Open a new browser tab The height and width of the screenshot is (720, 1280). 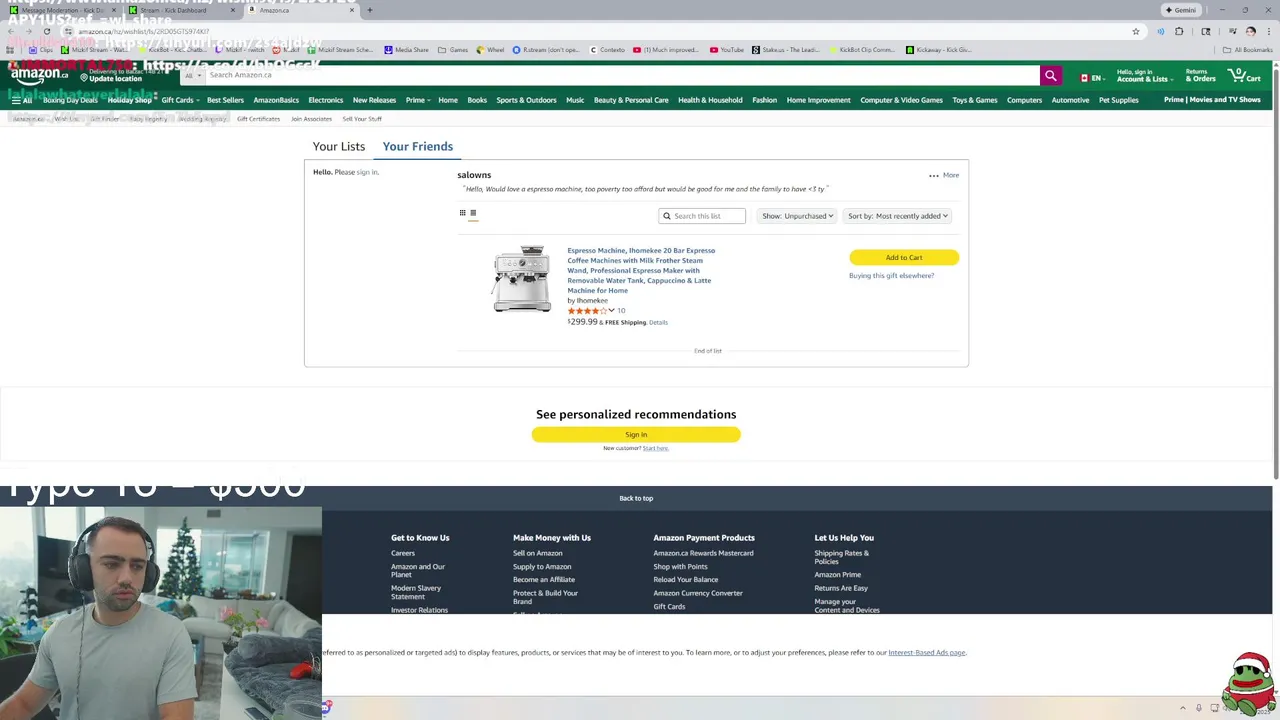tap(369, 10)
